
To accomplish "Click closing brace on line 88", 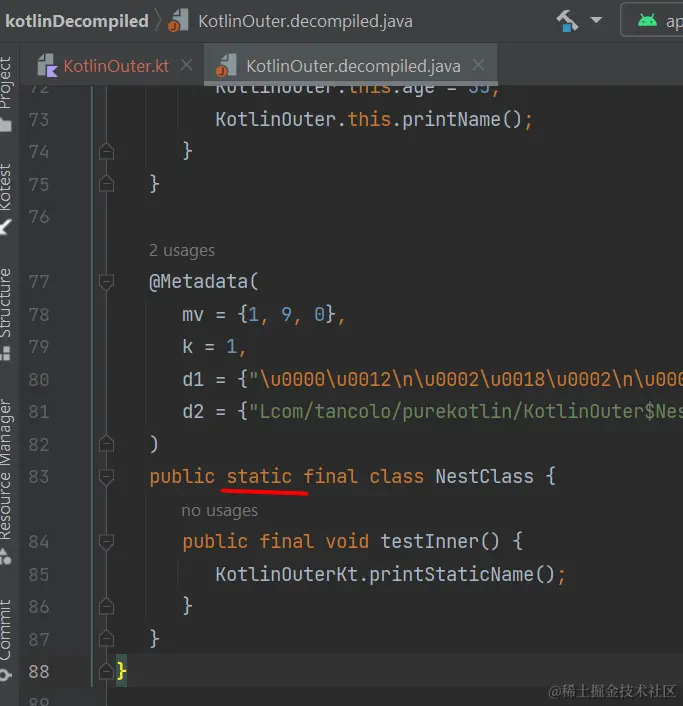I will pos(122,671).
